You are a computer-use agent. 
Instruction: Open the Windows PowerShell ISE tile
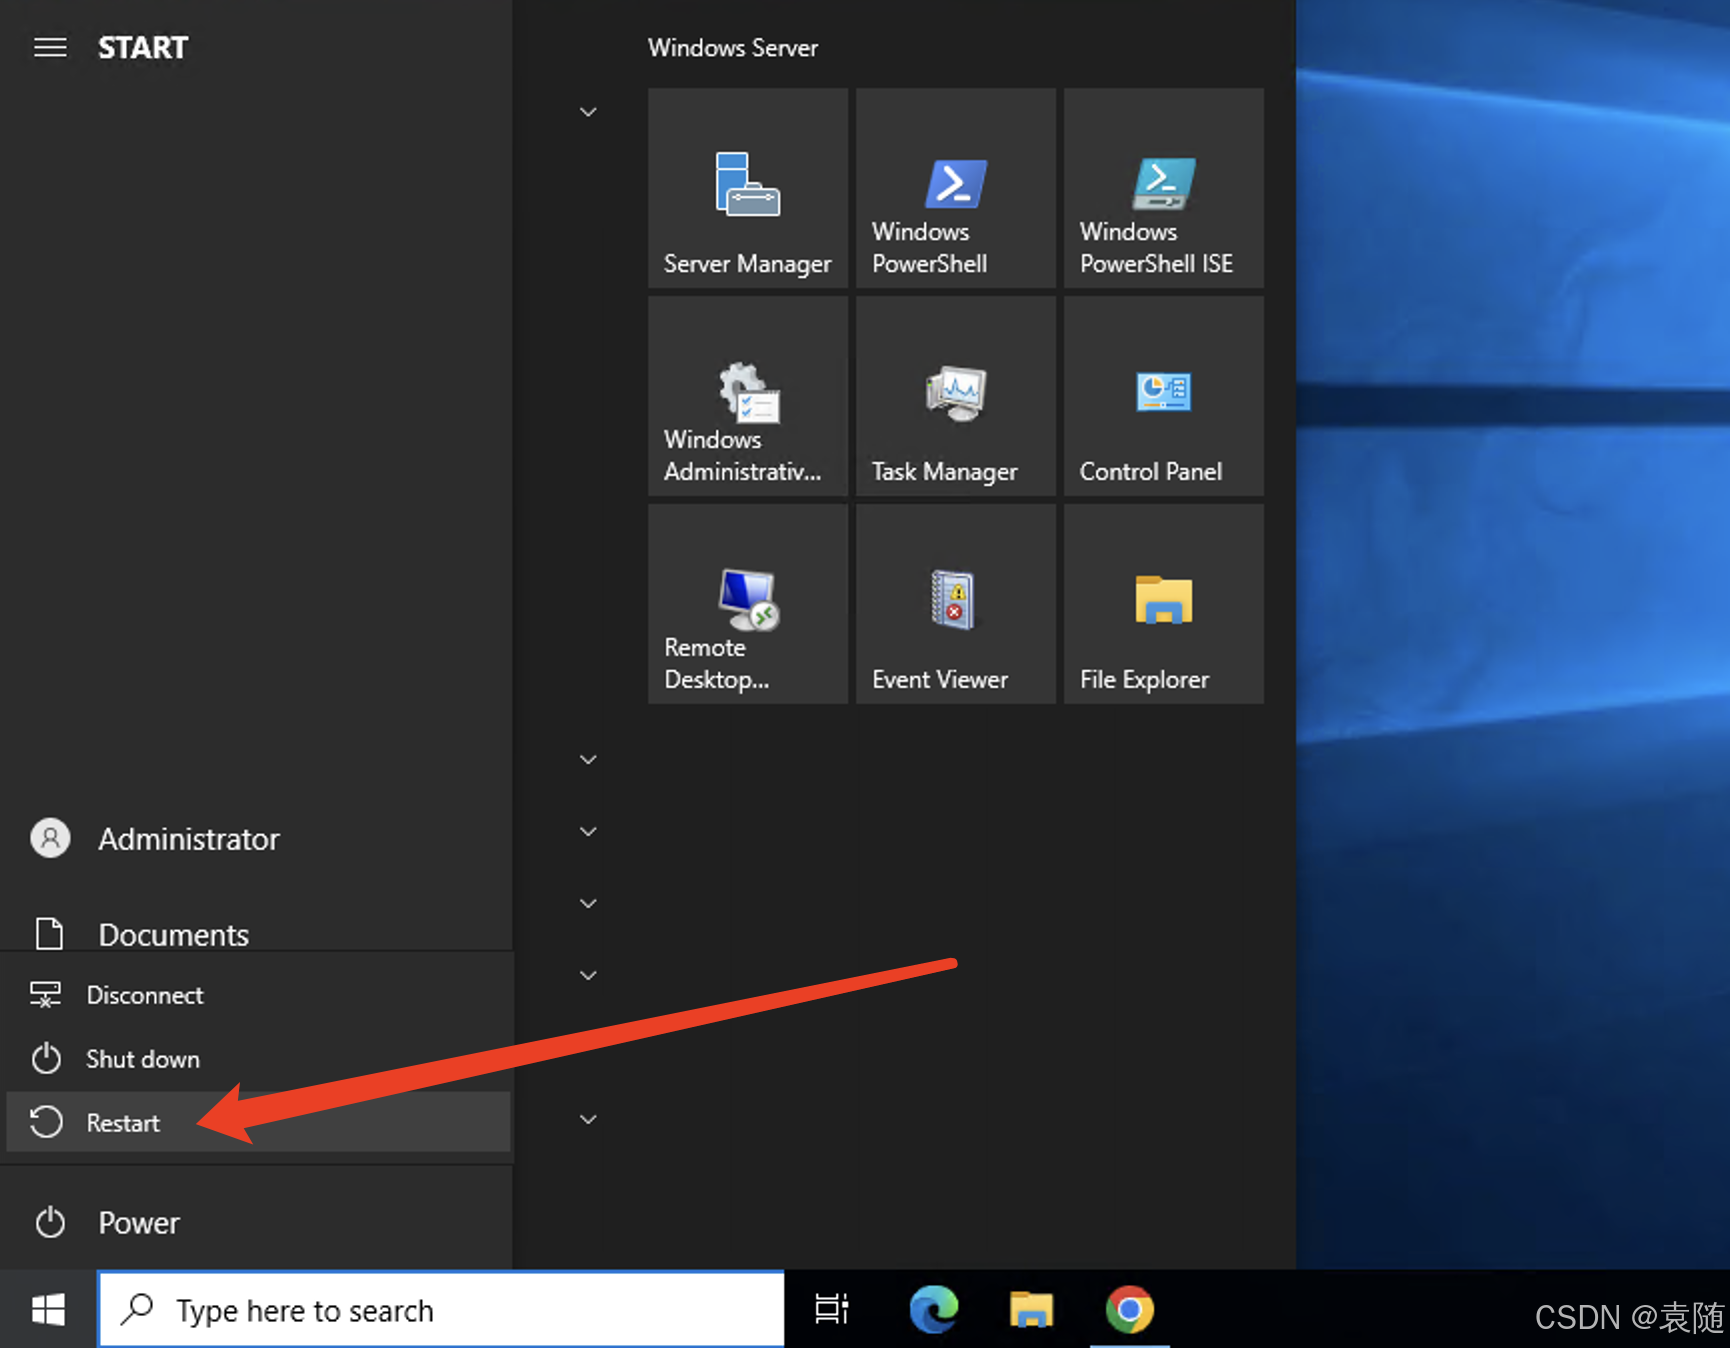click(x=1164, y=188)
